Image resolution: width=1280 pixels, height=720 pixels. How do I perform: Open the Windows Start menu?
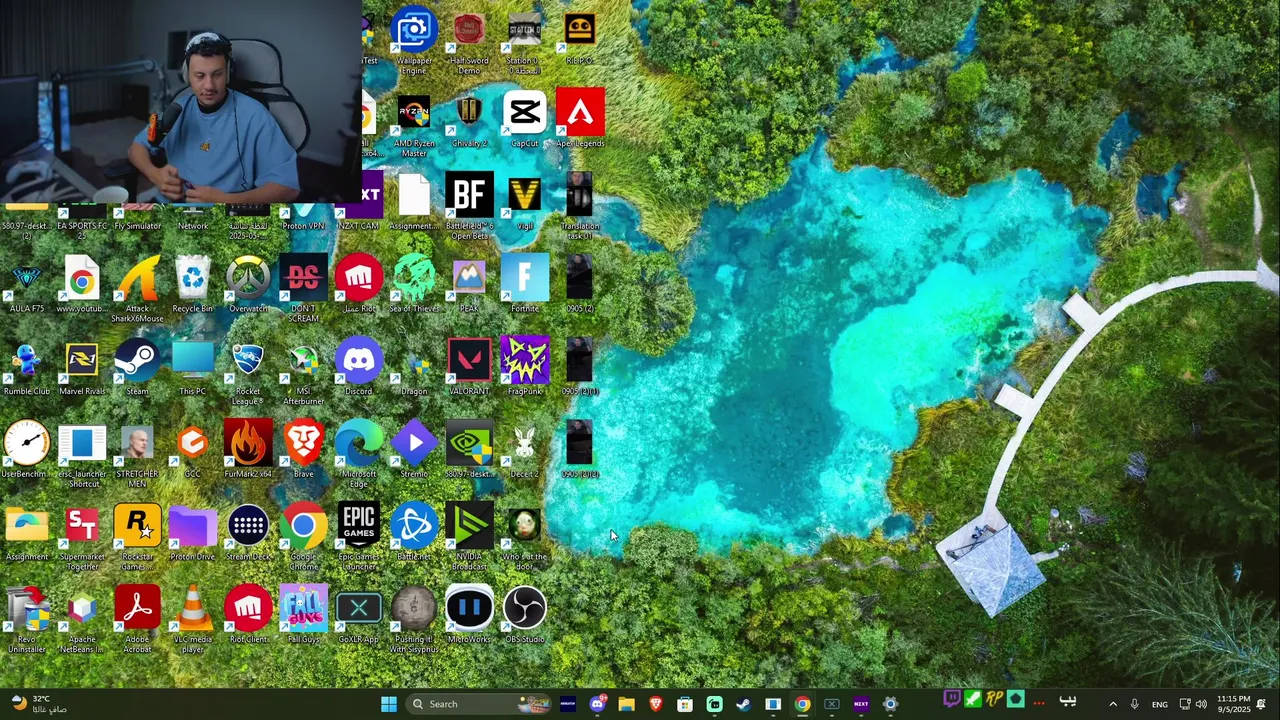[389, 704]
